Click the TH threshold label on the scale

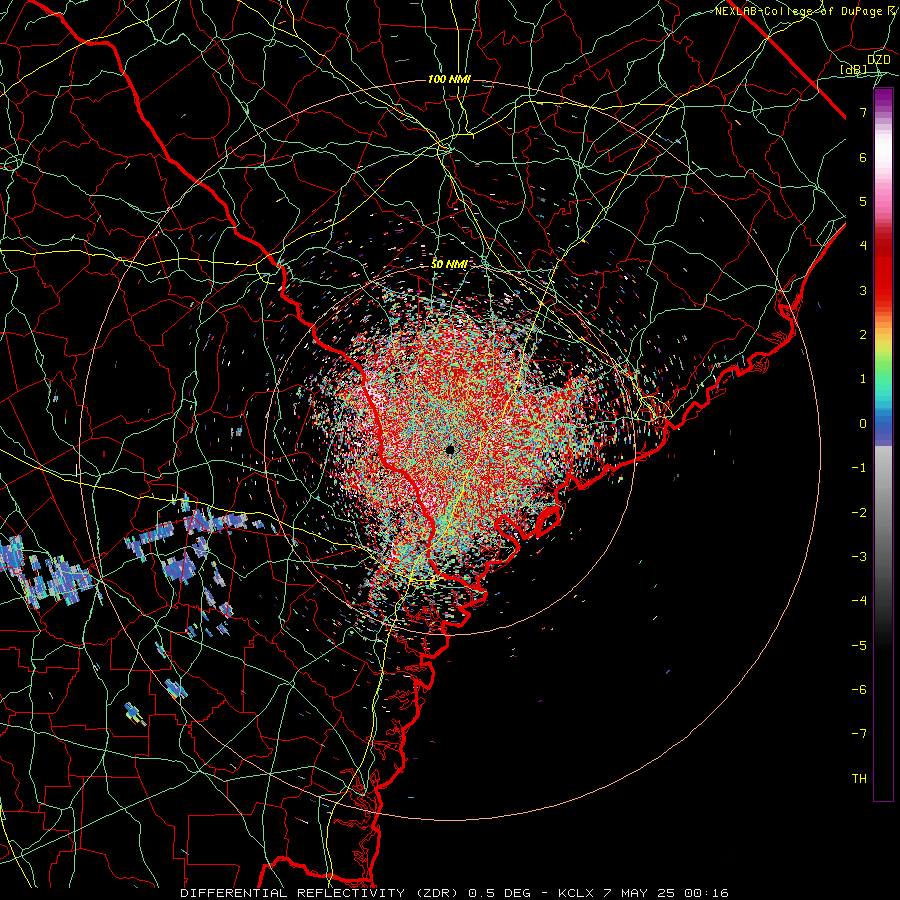[859, 778]
